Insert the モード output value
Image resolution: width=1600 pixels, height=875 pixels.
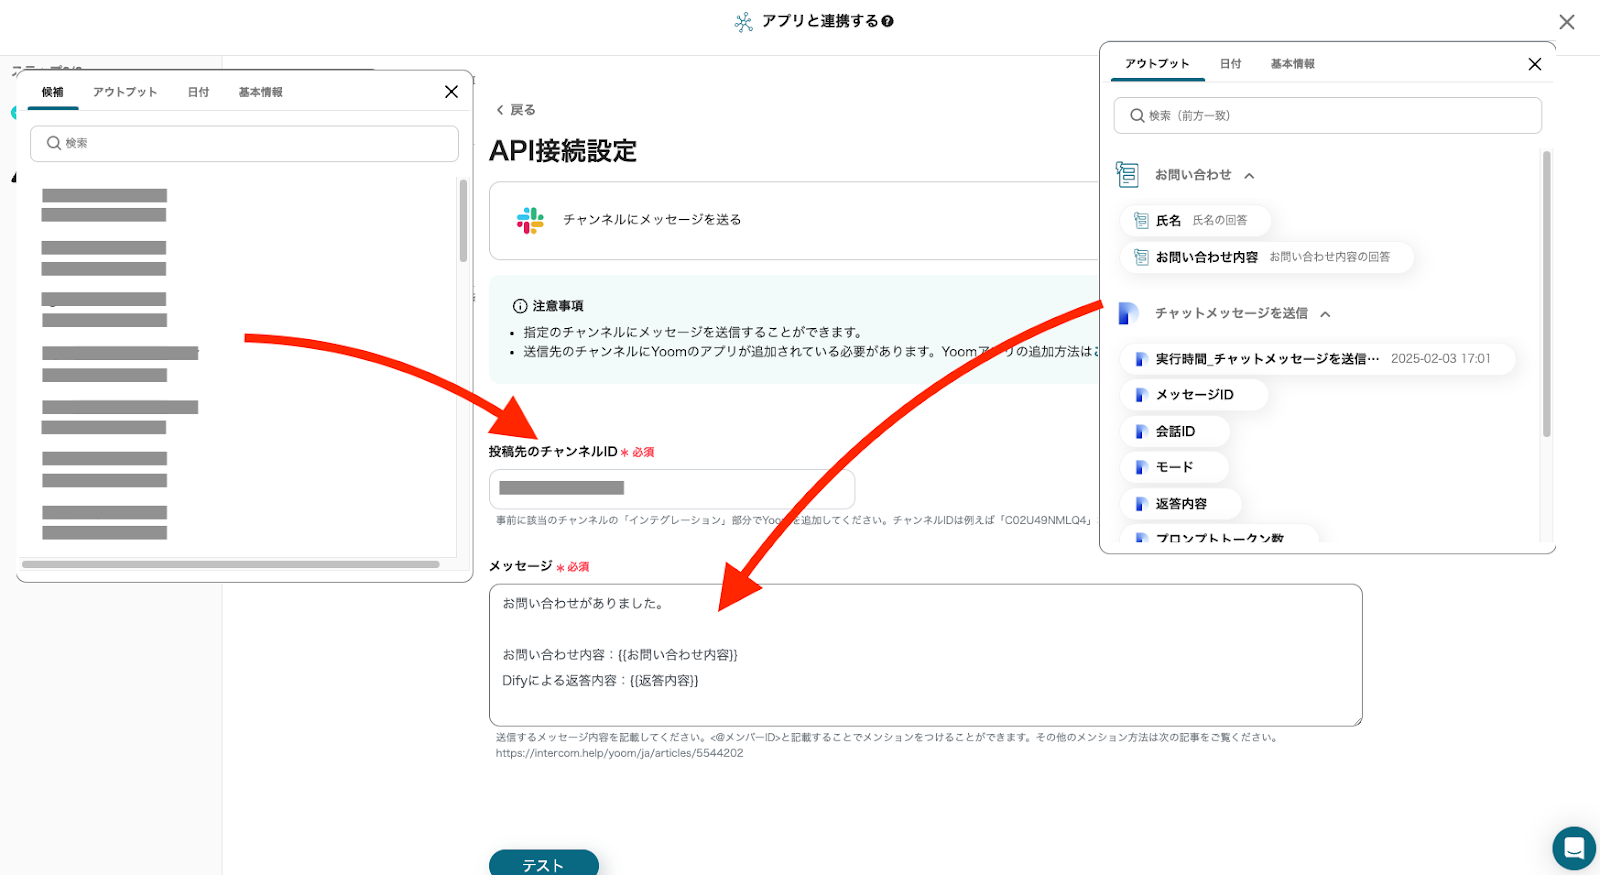coord(1174,467)
